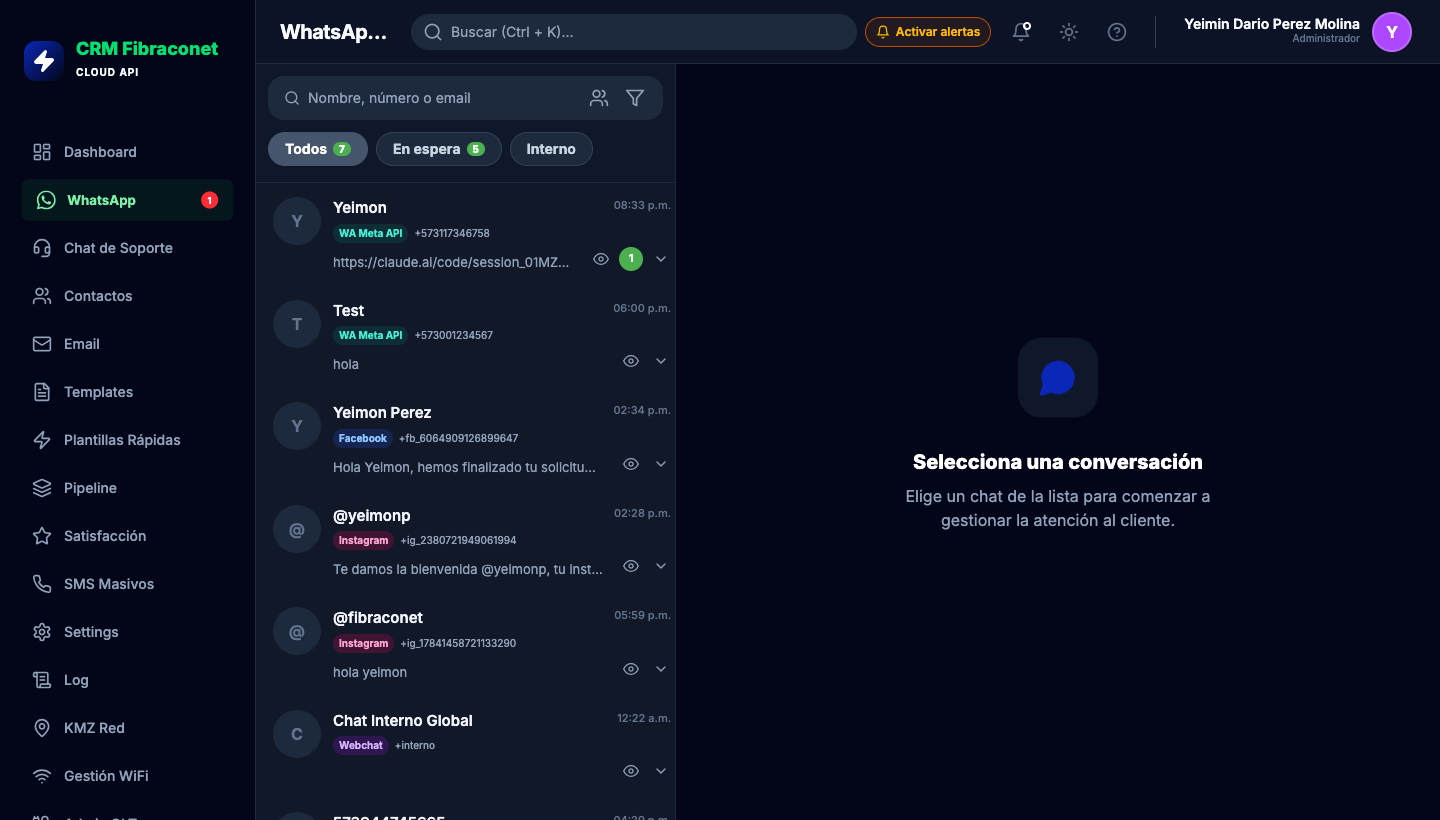Open the notifications bell
The height and width of the screenshot is (820, 1440).
tap(1021, 32)
